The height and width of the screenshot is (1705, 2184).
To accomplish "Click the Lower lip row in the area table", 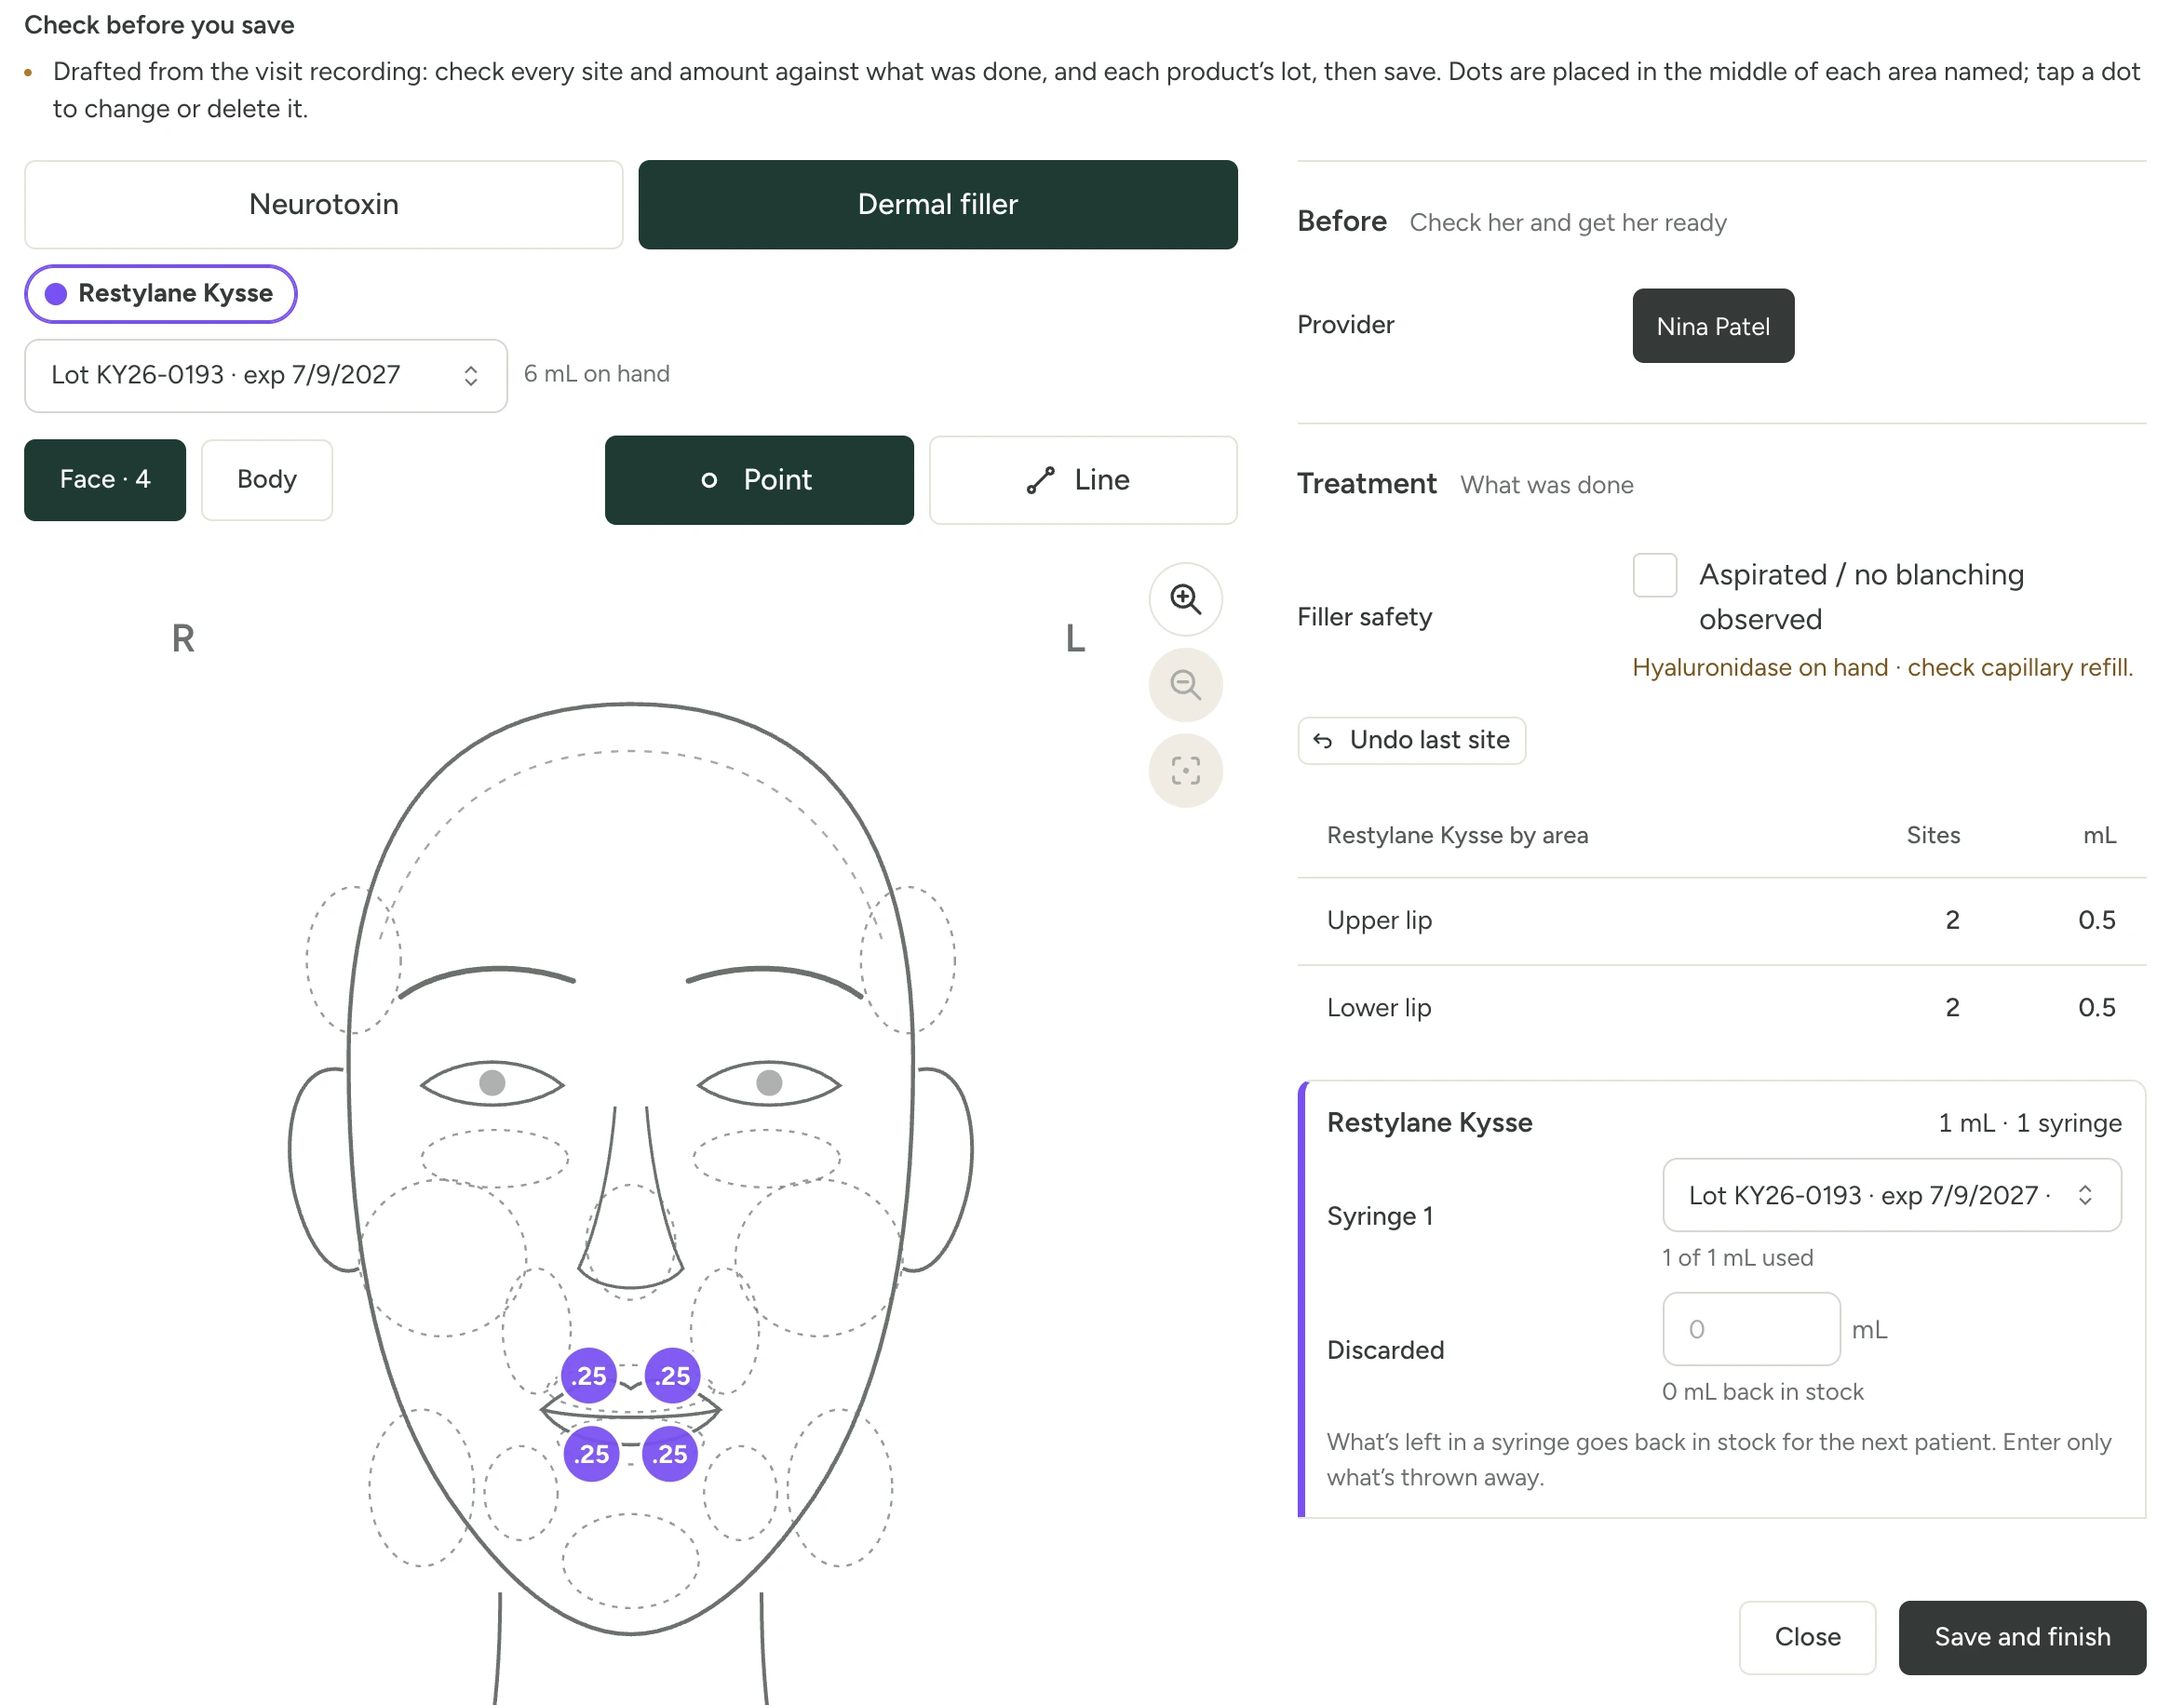I will tap(1721, 1007).
